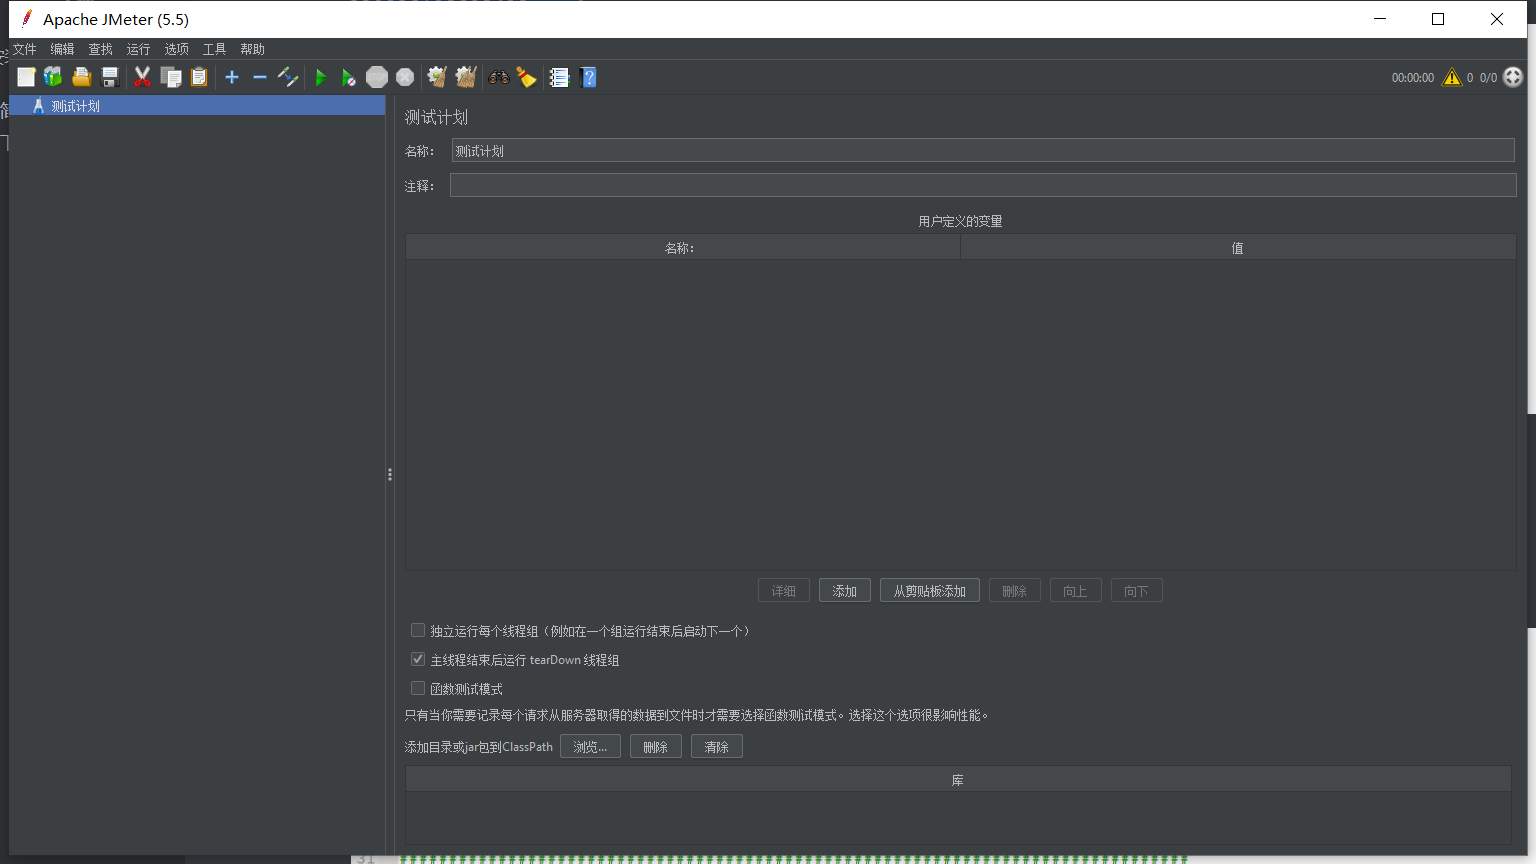Click Start no pauses icon
1536x864 pixels.
(x=348, y=77)
